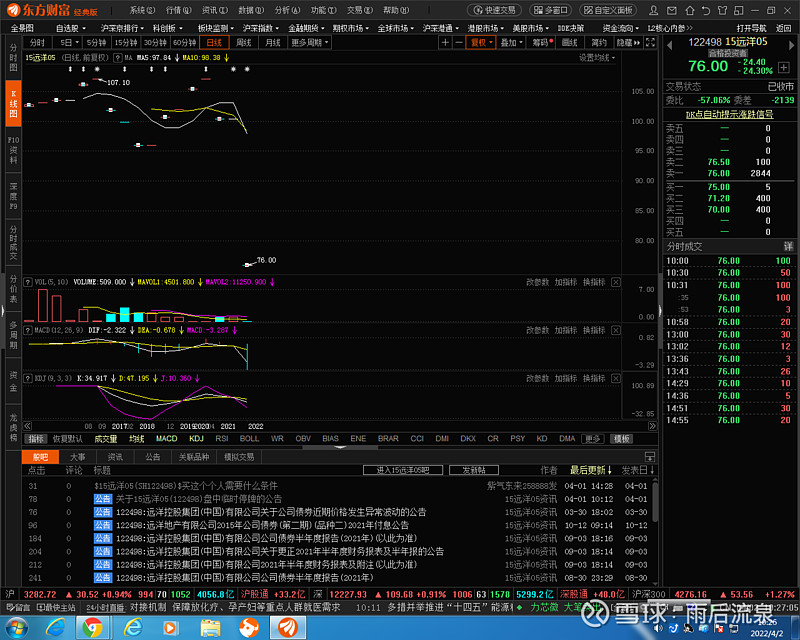Open the file explorer folder on taskbar
The height and width of the screenshot is (640, 800).
(x=210, y=627)
